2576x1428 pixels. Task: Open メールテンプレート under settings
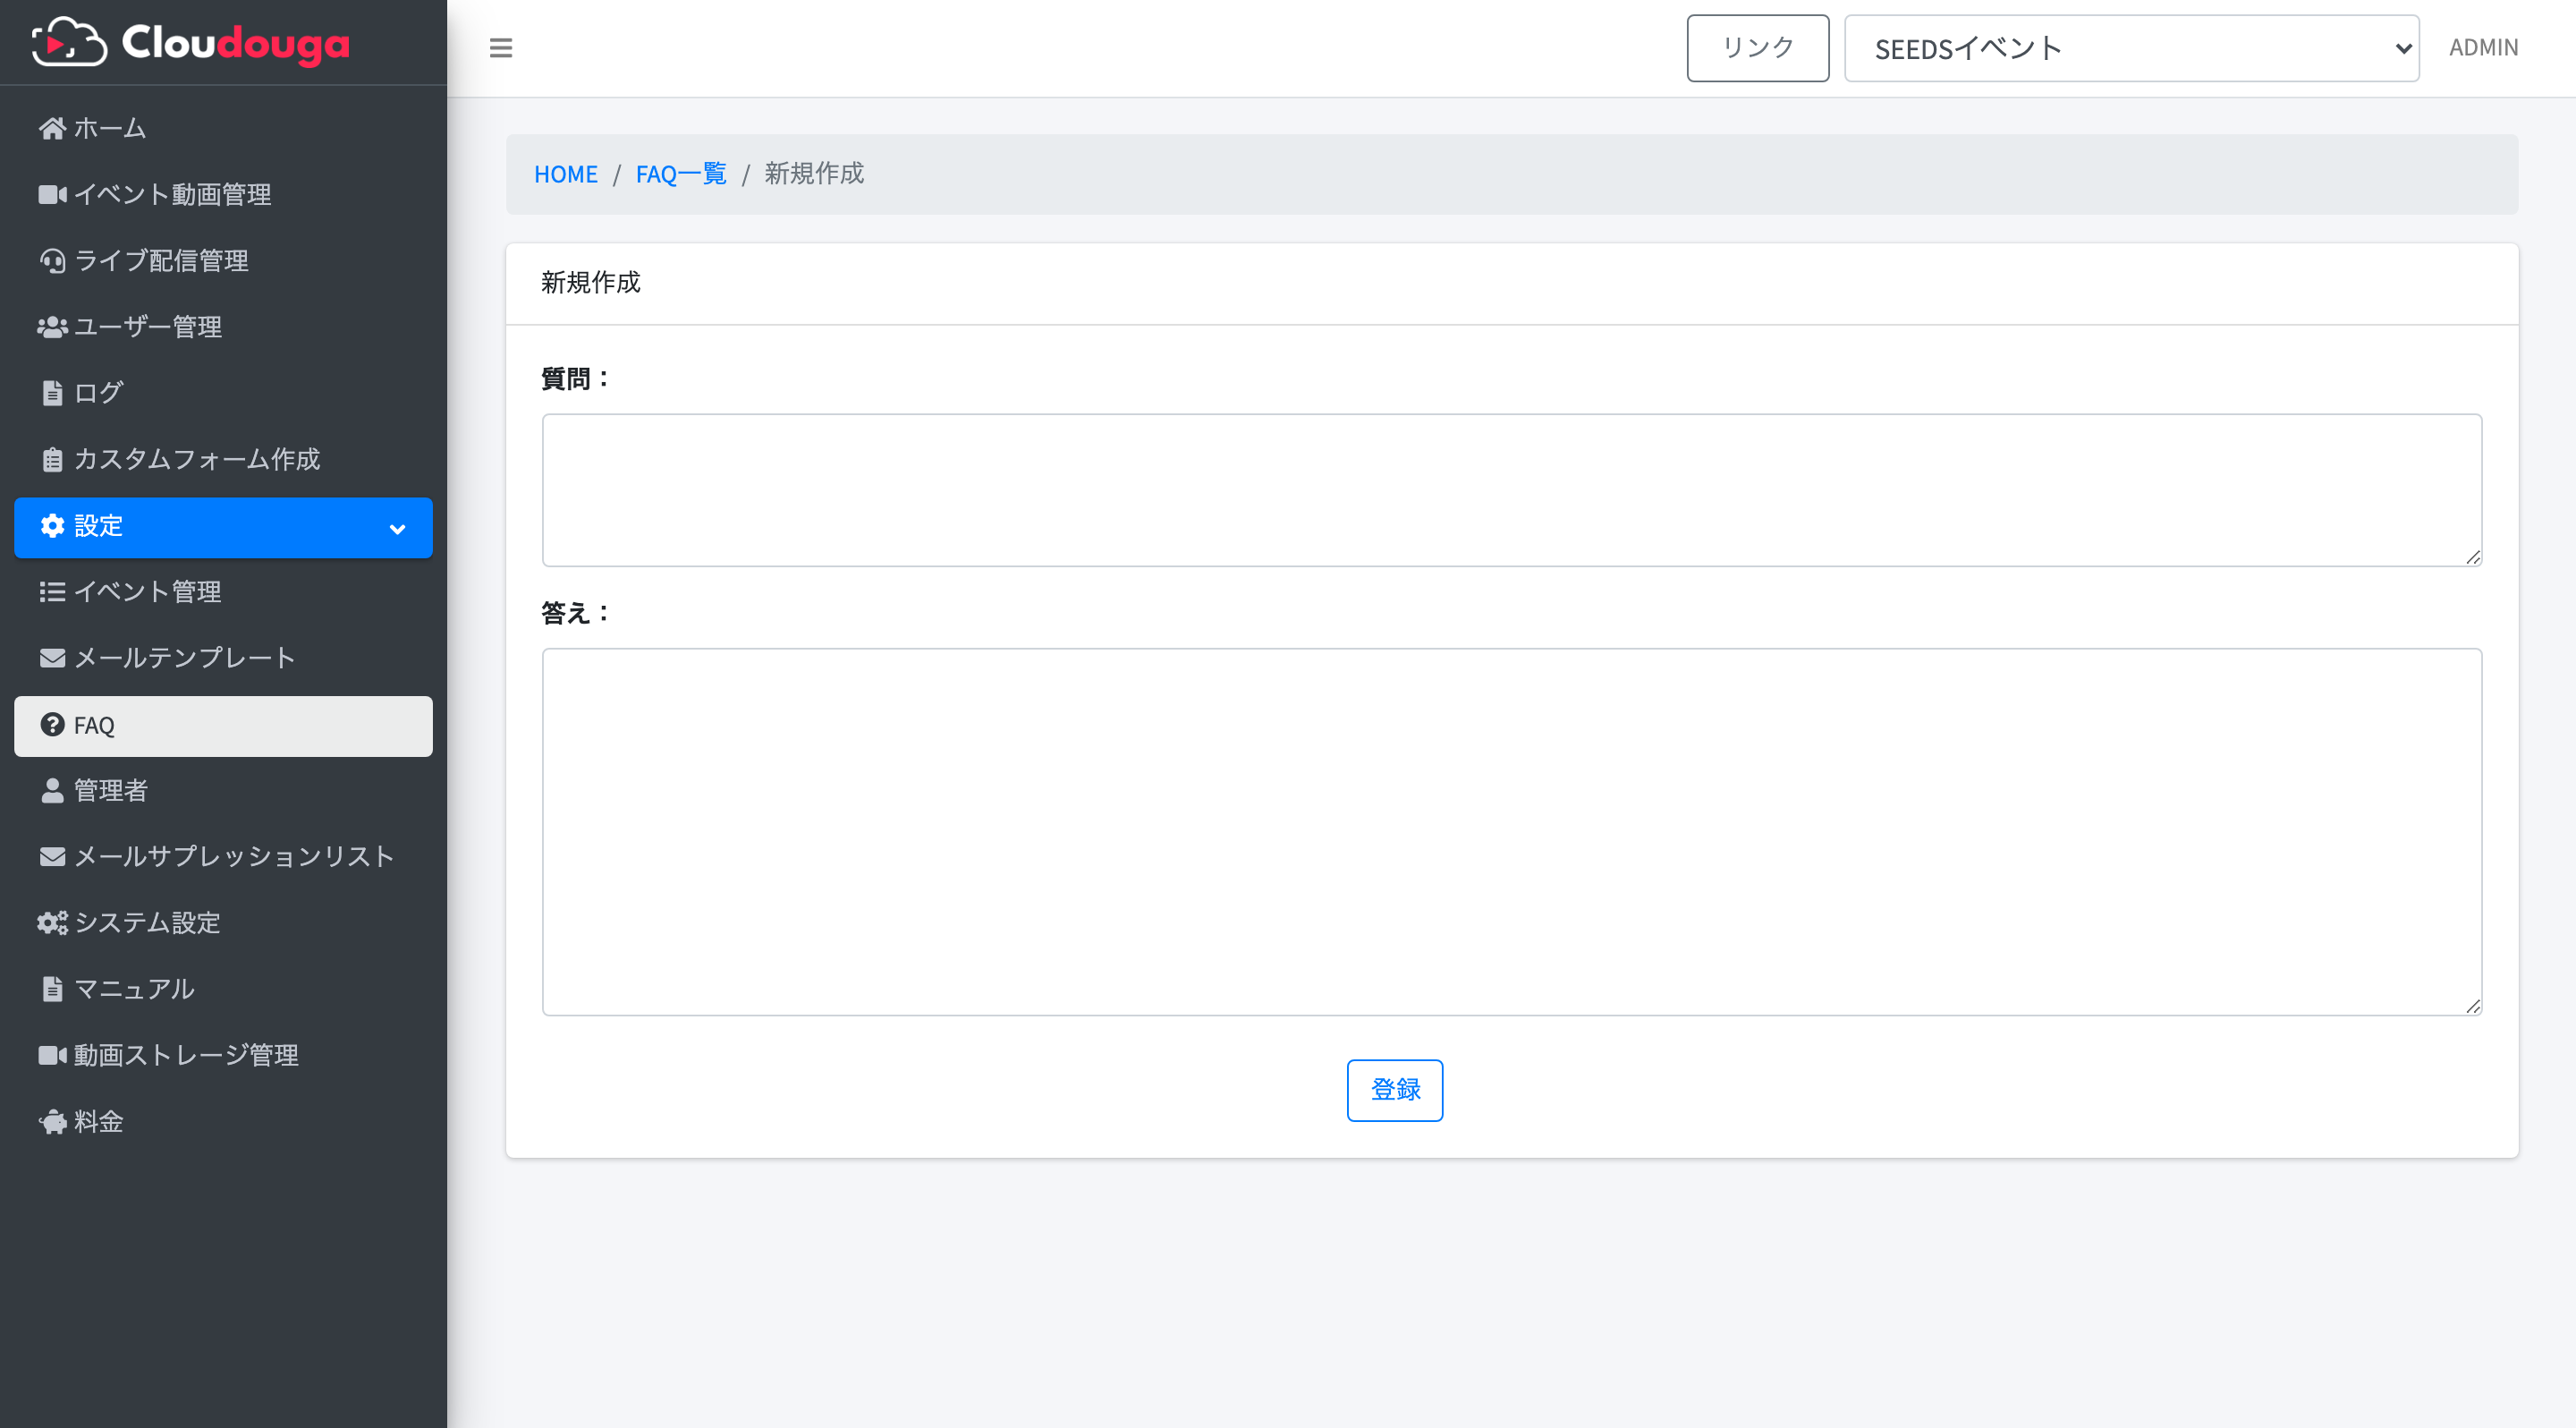pyautogui.click(x=224, y=658)
